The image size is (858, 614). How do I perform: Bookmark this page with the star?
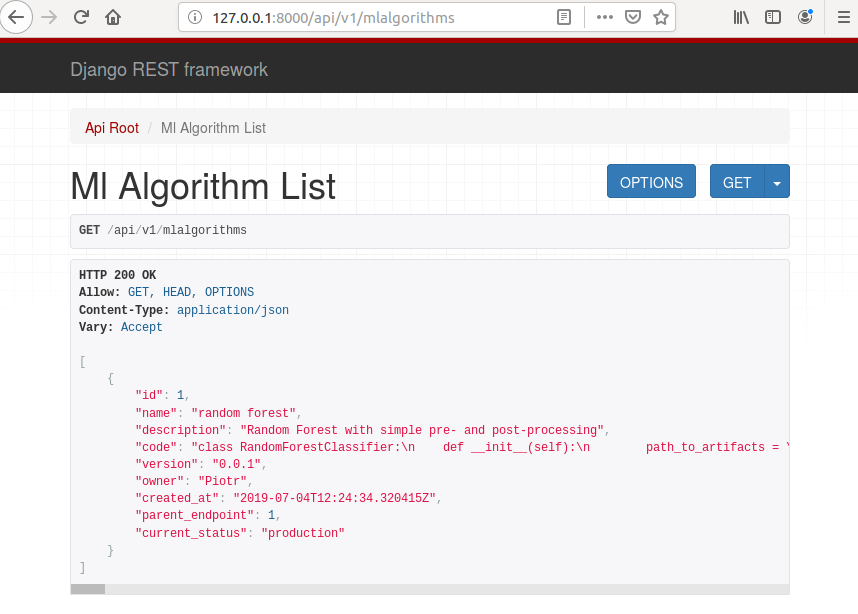click(x=660, y=17)
